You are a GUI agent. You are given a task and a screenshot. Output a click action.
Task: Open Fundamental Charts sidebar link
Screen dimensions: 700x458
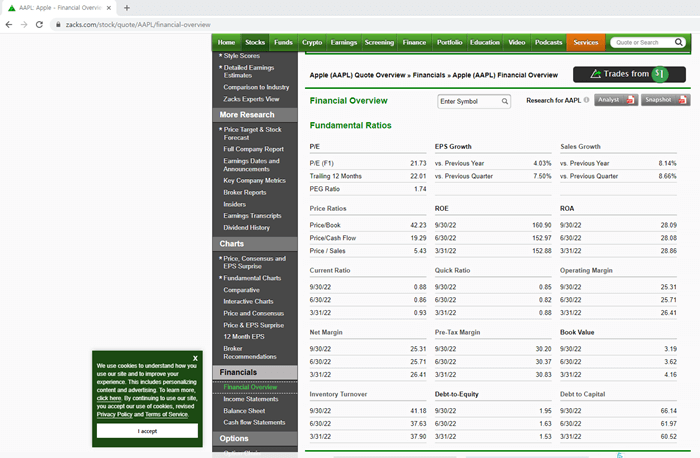click(x=252, y=278)
